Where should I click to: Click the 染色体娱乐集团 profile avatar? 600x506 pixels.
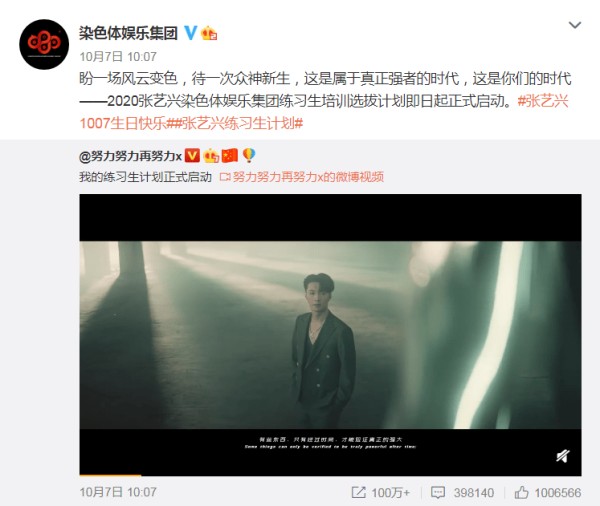coord(44,45)
